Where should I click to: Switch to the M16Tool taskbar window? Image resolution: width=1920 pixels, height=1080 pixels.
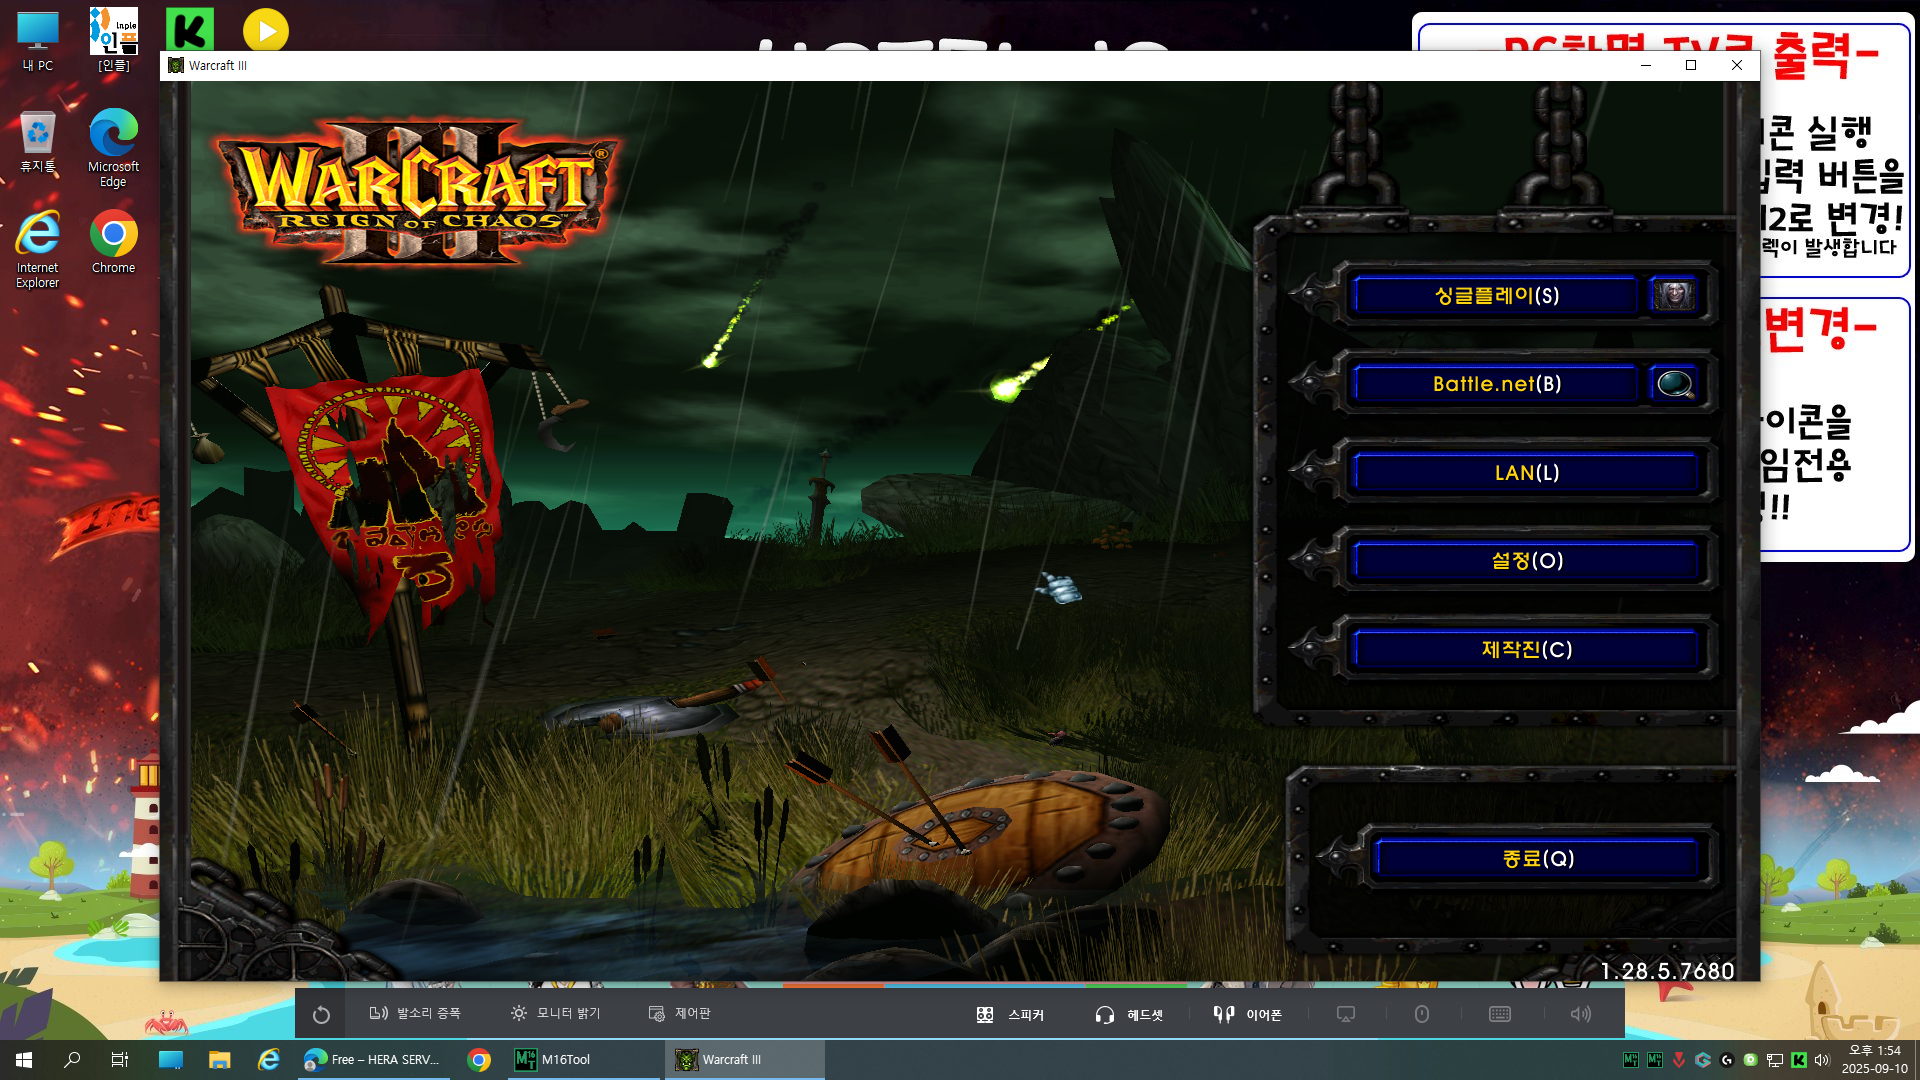tap(583, 1060)
